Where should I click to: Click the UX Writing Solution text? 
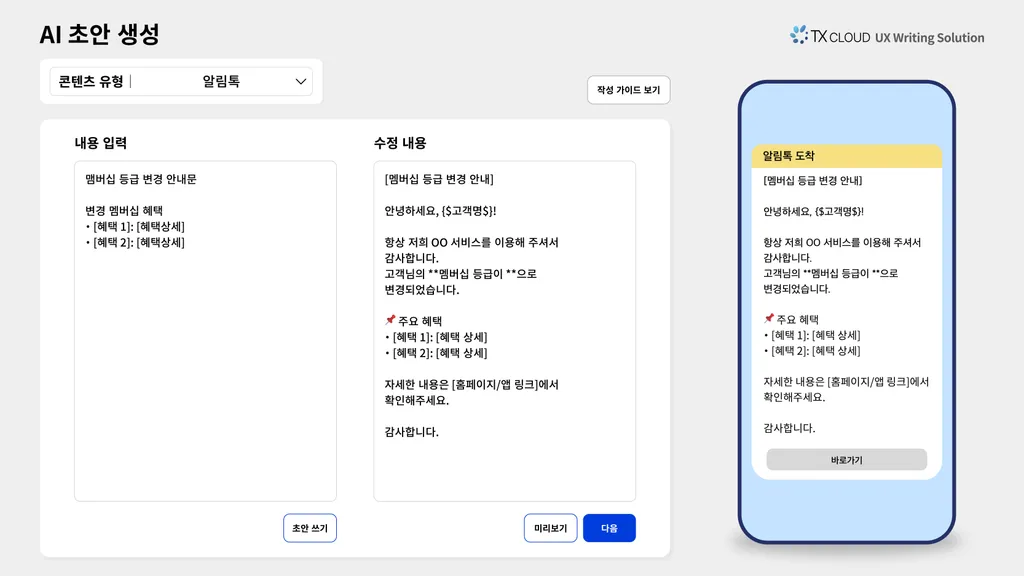pyautogui.click(x=929, y=38)
